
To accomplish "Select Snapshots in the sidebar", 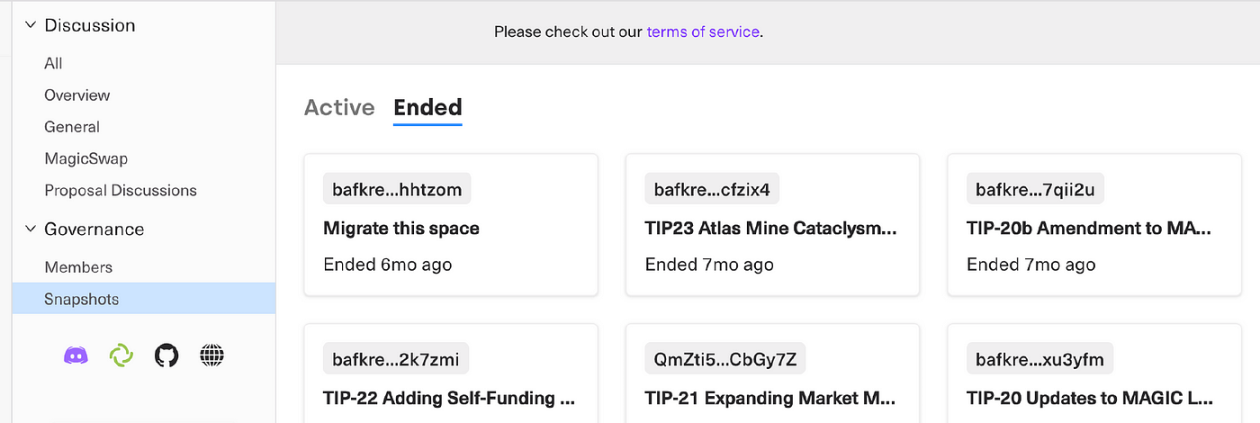I will pos(143,299).
